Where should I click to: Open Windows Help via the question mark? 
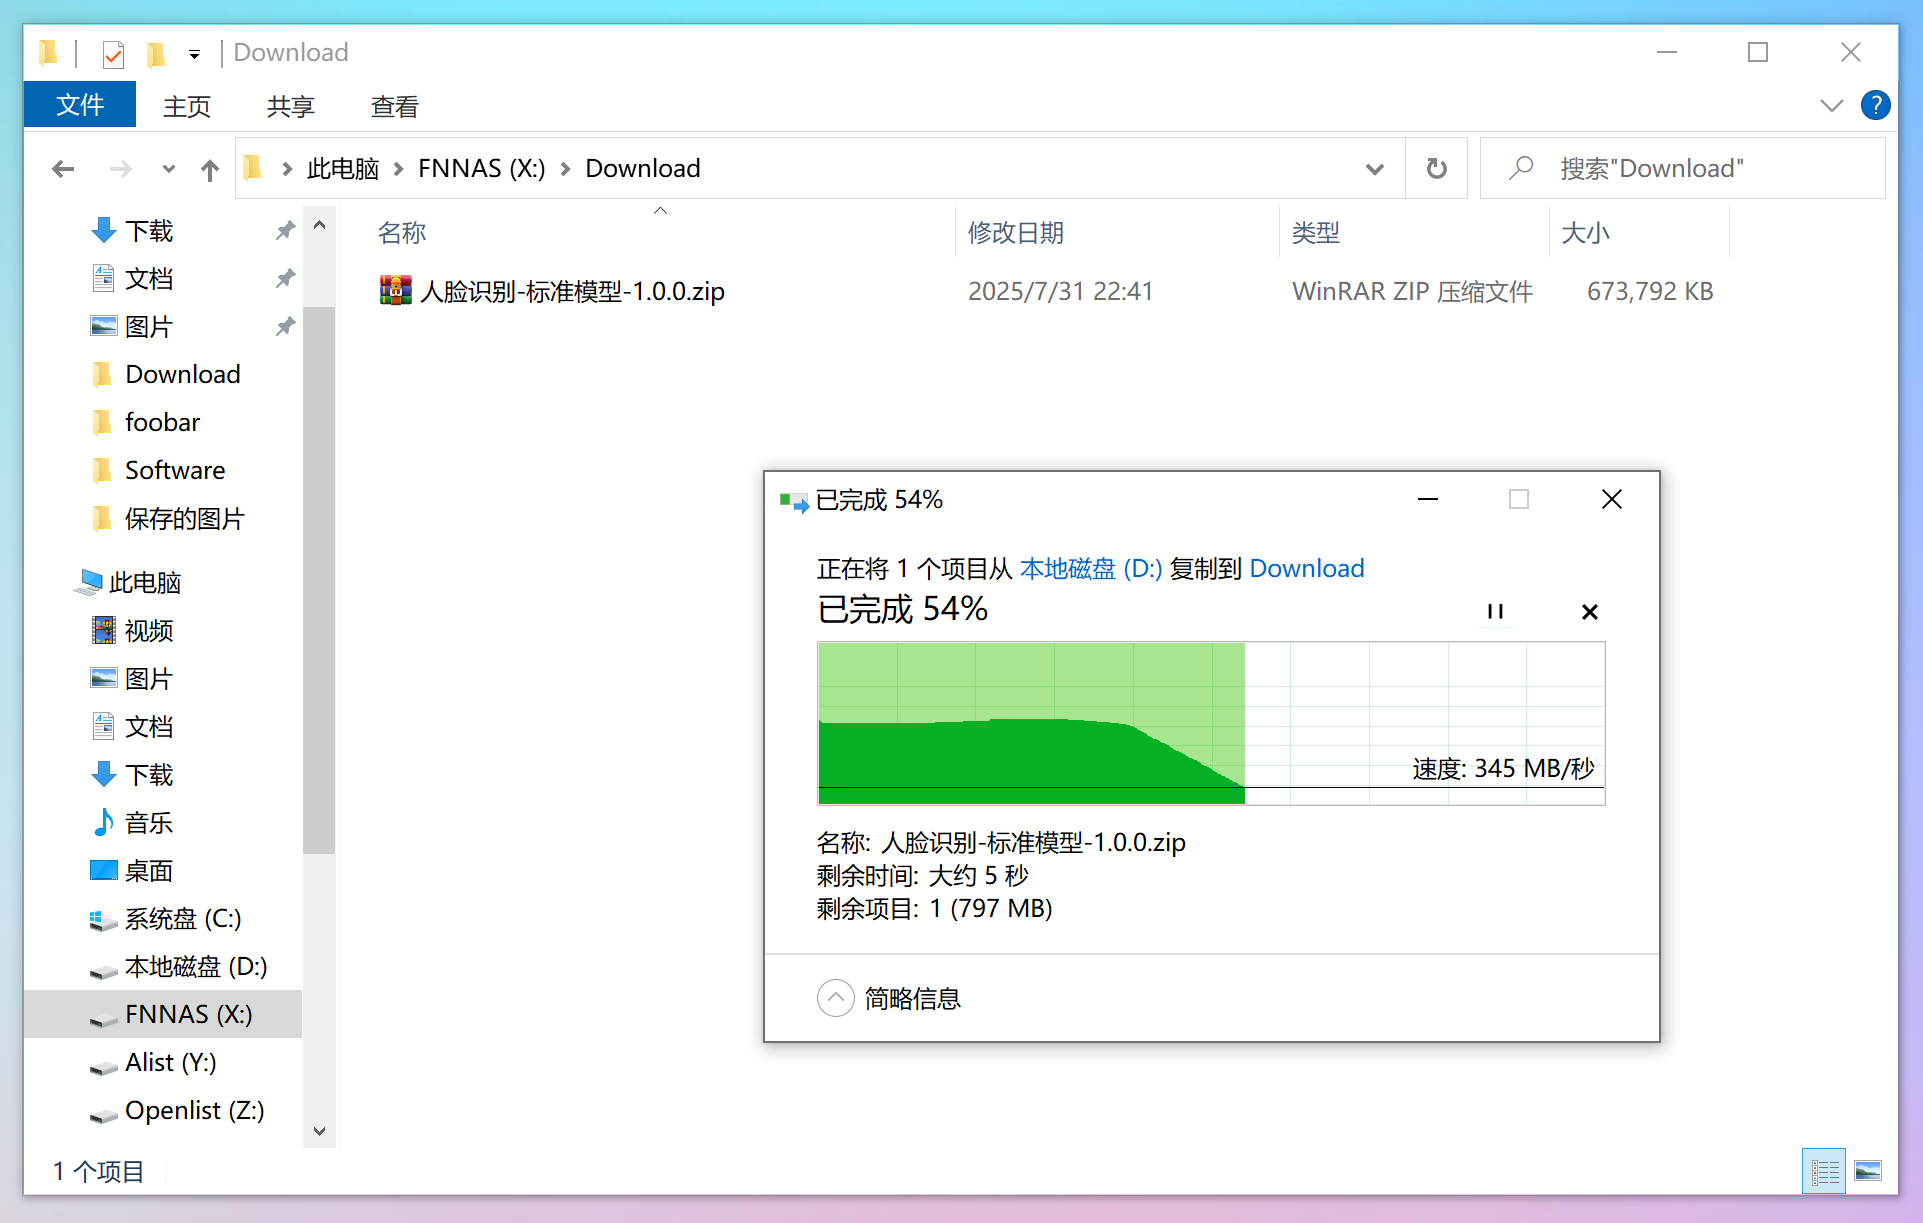pos(1875,105)
